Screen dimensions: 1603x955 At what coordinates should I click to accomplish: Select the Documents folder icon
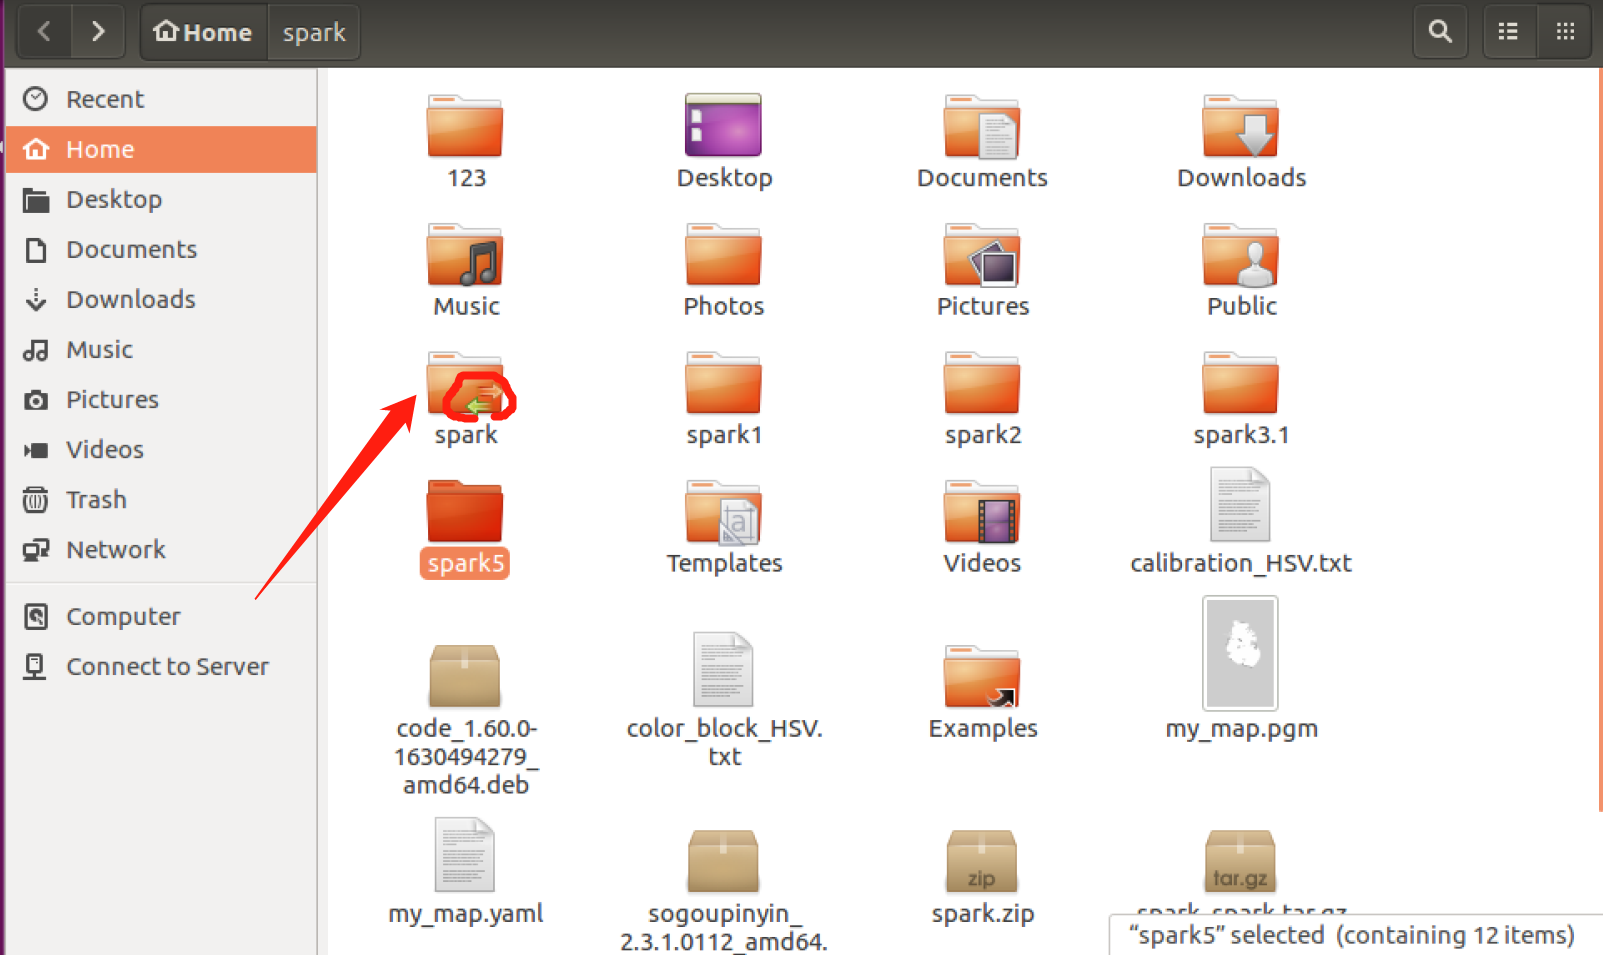[982, 126]
